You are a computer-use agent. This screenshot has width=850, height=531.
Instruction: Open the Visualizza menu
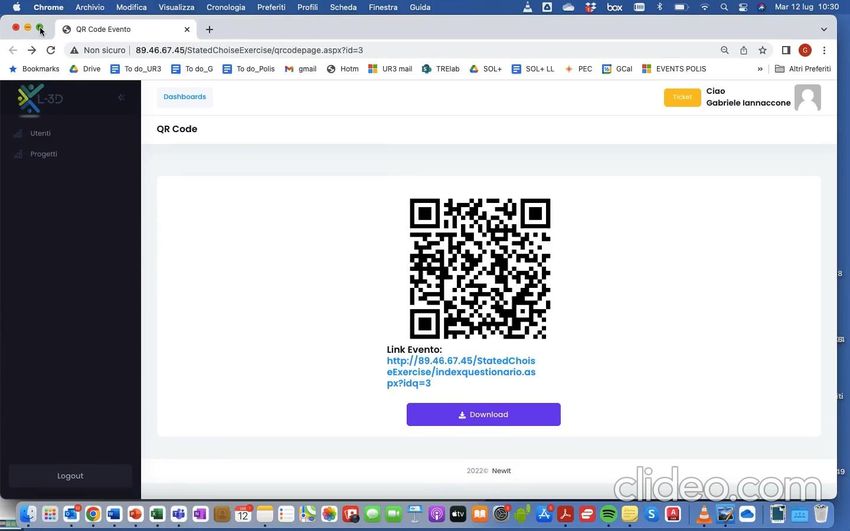[176, 7]
